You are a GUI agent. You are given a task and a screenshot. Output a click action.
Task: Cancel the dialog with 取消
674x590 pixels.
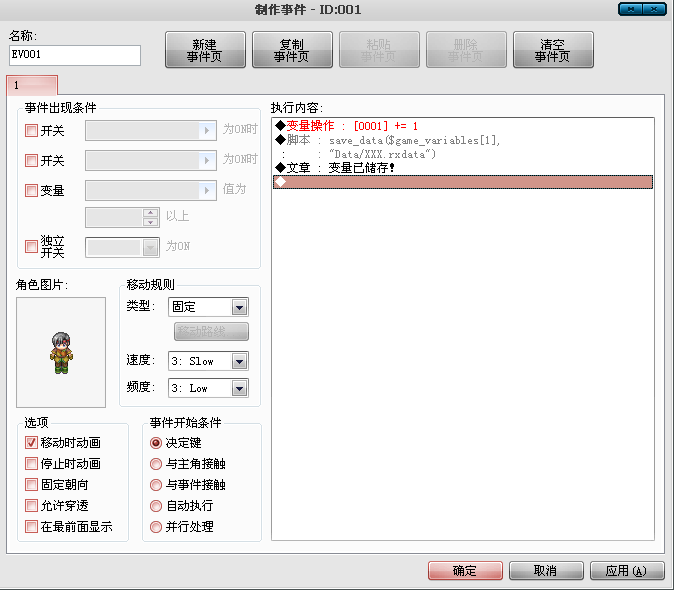point(546,571)
